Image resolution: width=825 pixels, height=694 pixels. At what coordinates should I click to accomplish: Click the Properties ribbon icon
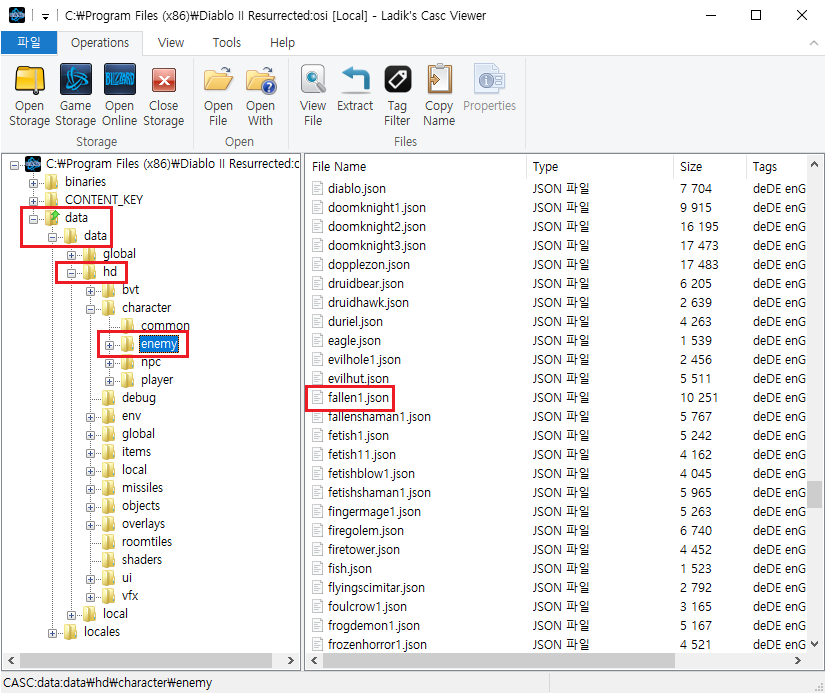(489, 80)
